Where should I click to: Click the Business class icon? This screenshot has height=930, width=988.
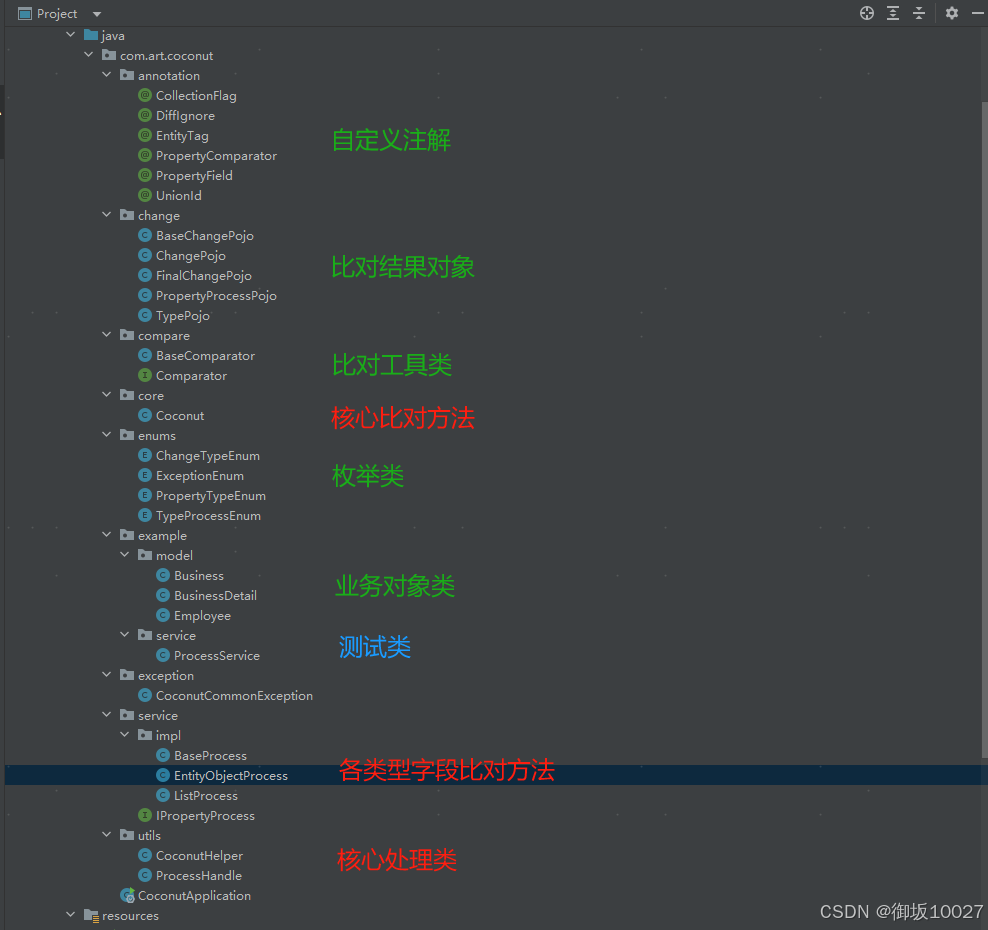[163, 575]
